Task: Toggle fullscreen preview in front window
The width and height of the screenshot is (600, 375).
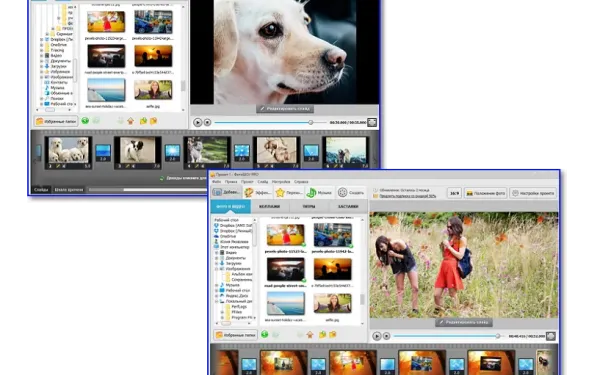Action: [x=551, y=336]
